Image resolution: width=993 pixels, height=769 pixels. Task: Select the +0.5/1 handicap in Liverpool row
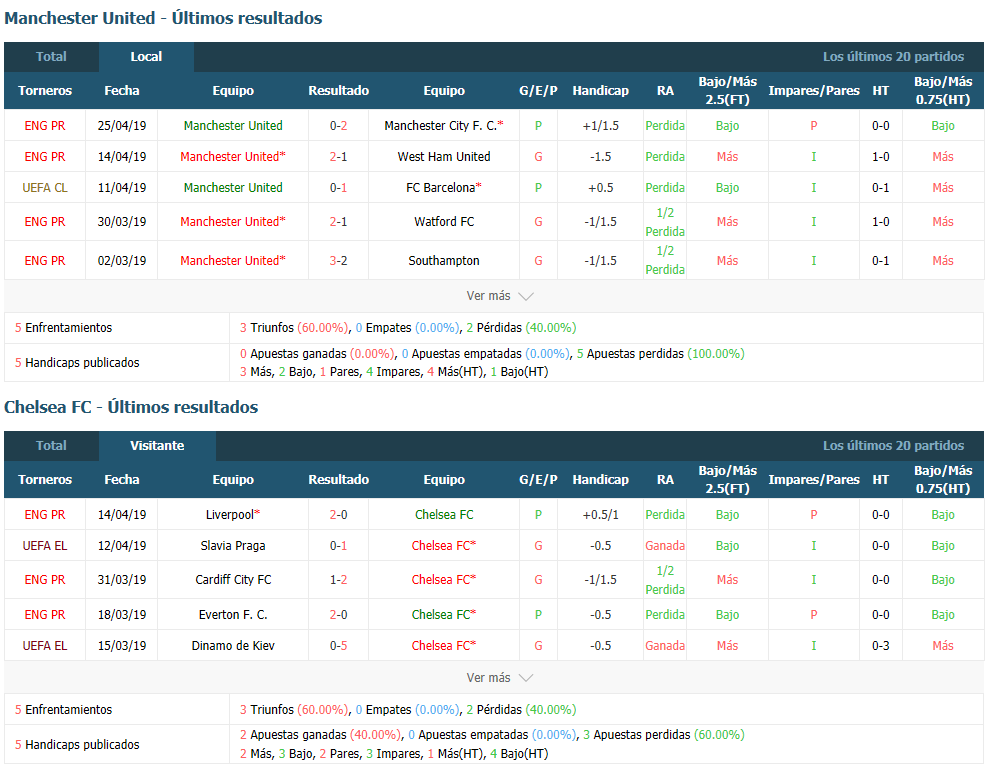point(600,514)
